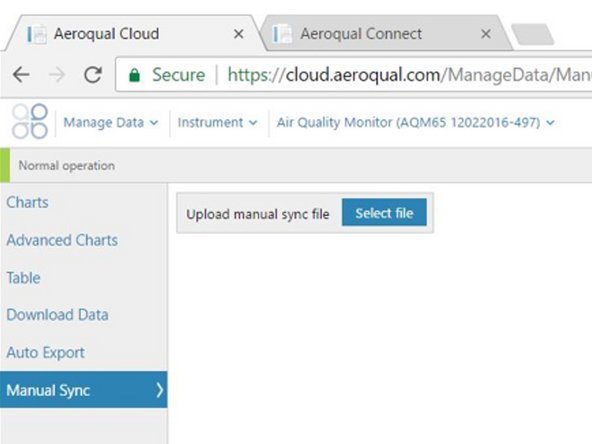Click the 'Normal operation' status text

67,165
